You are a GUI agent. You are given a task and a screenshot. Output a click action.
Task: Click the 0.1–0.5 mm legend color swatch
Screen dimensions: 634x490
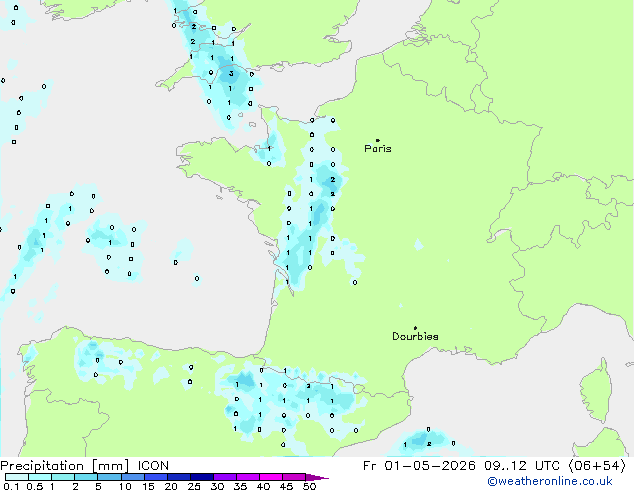coord(17,477)
